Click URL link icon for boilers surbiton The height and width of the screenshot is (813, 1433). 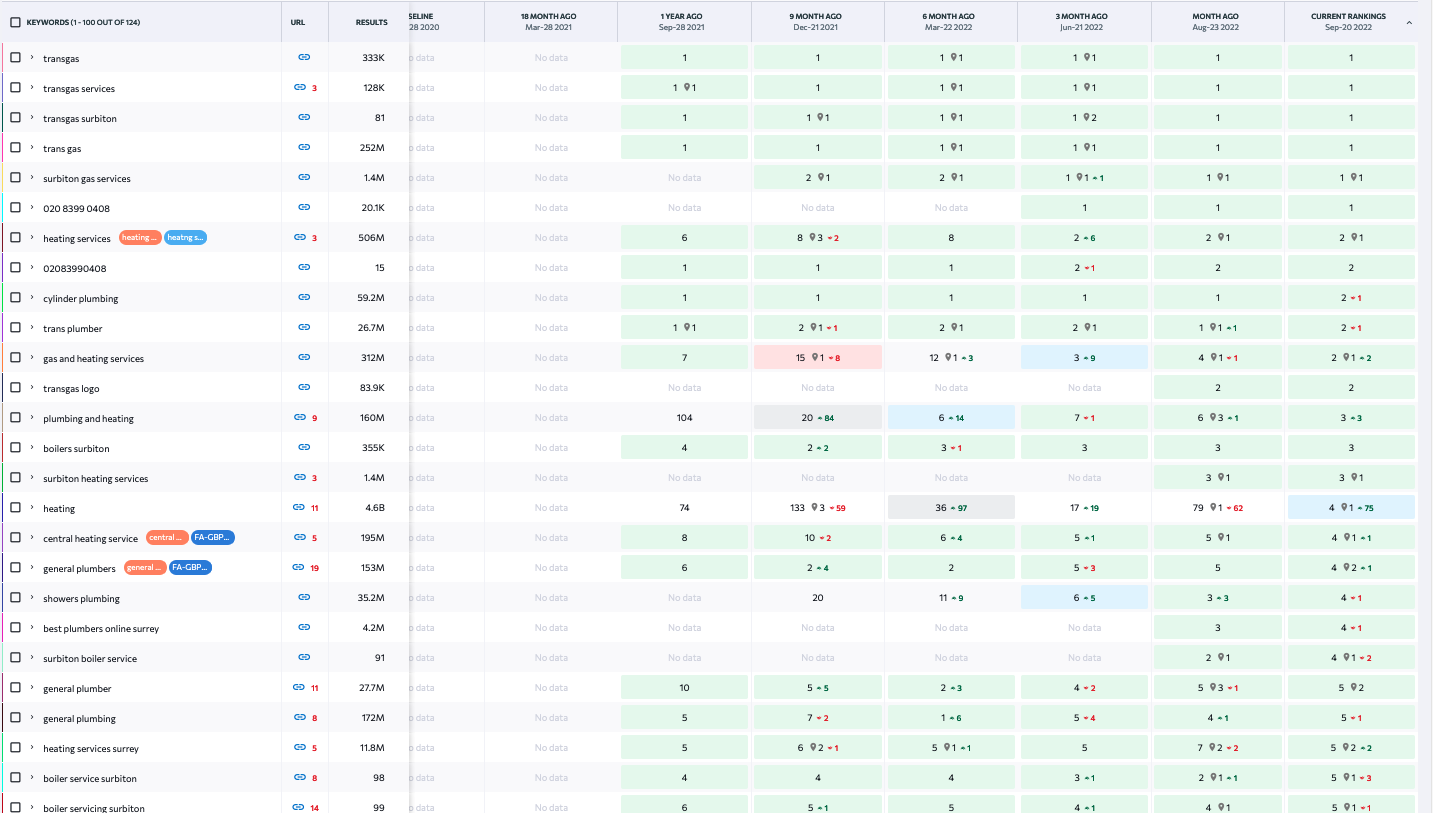tap(304, 448)
